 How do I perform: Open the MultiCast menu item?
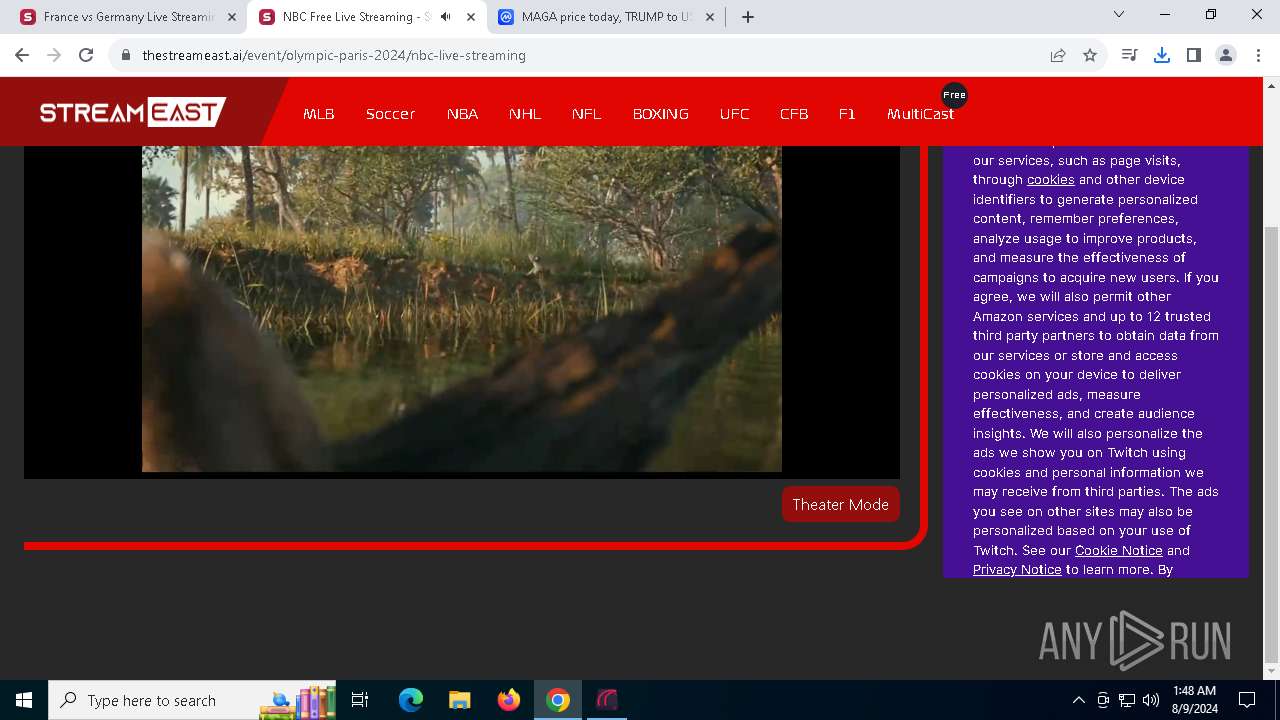pyautogui.click(x=920, y=114)
